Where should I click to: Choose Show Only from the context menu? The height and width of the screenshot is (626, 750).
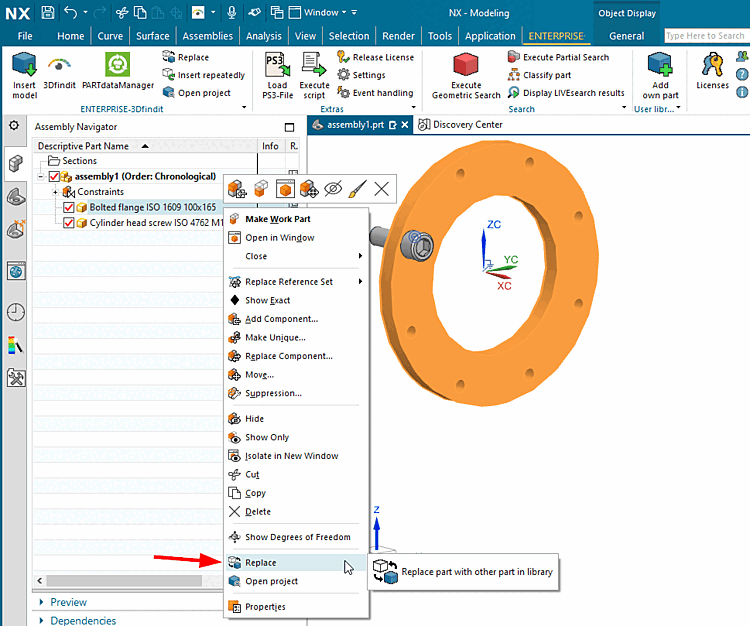[297, 437]
